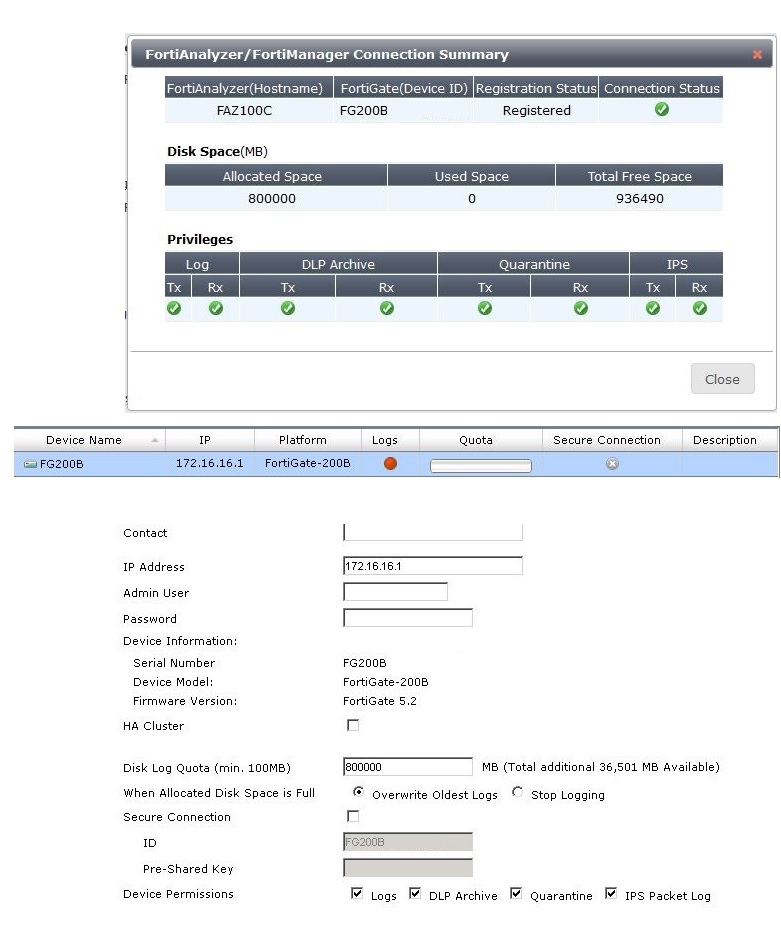
Task: Click the Used Space value 0
Action: (x=472, y=199)
